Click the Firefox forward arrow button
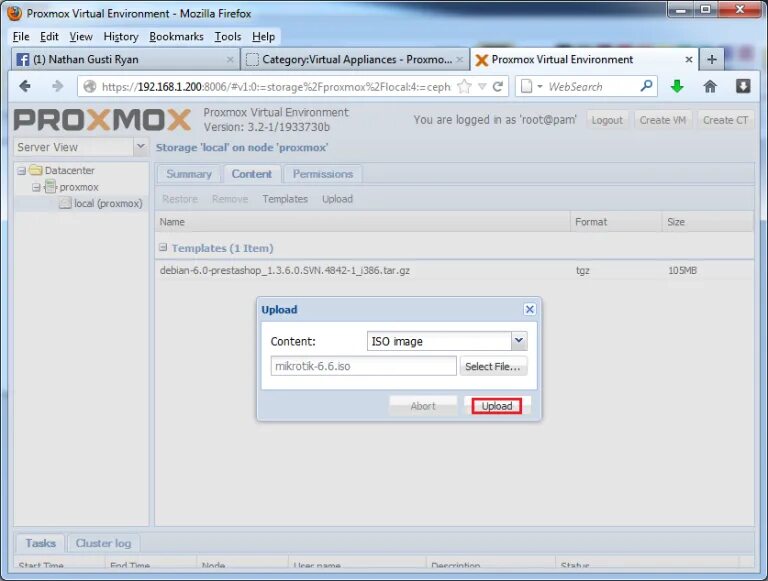The height and width of the screenshot is (581, 768). pyautogui.click(x=58, y=87)
